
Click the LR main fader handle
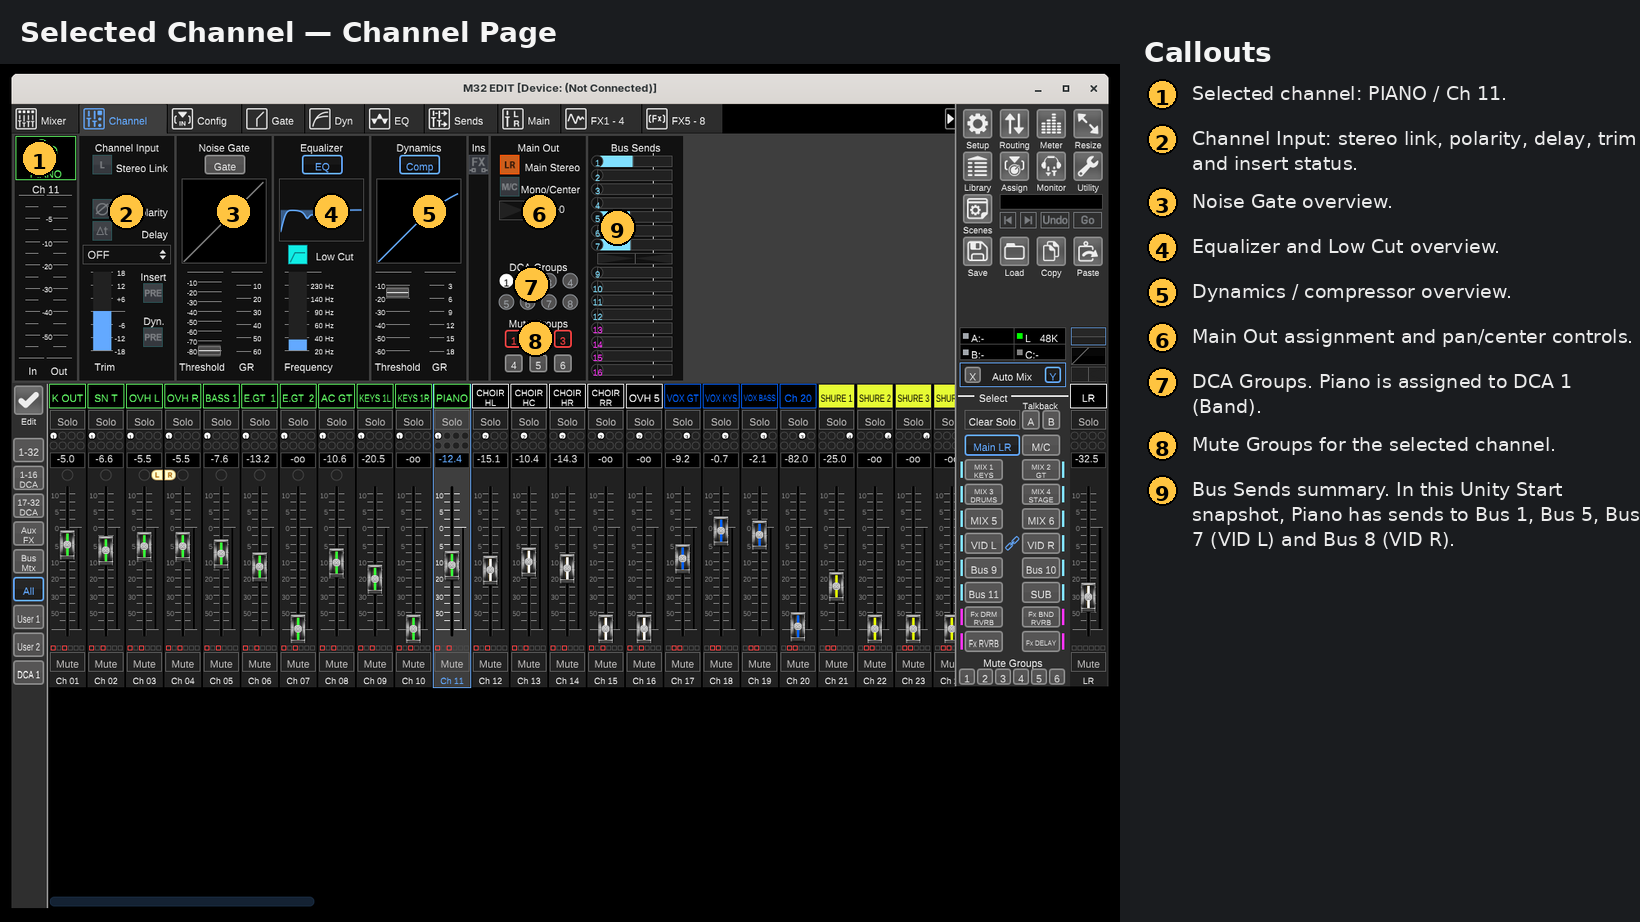(1088, 596)
